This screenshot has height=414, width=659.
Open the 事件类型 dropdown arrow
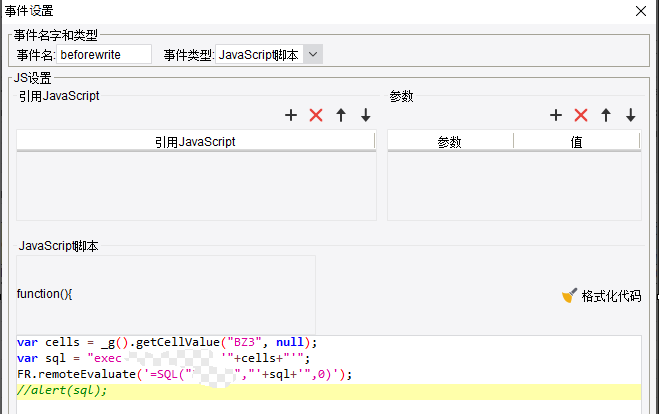313,54
